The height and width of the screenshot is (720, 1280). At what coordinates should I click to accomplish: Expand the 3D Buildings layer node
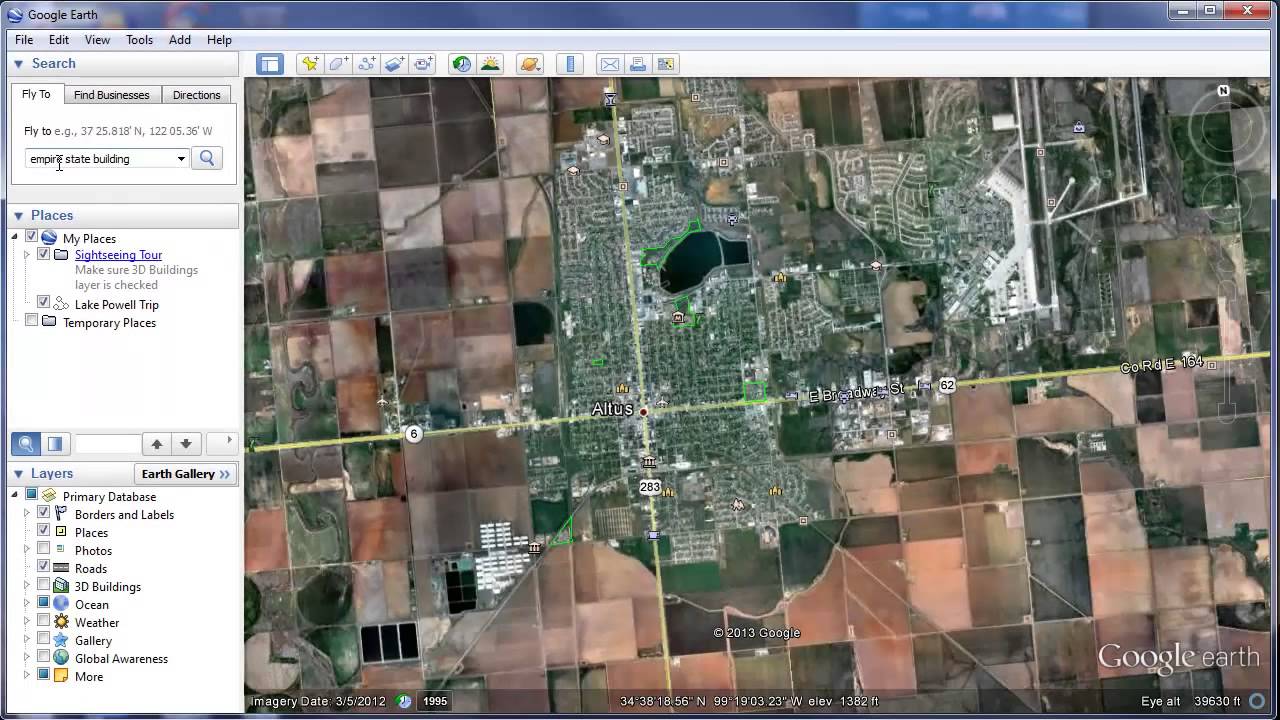tap(27, 585)
